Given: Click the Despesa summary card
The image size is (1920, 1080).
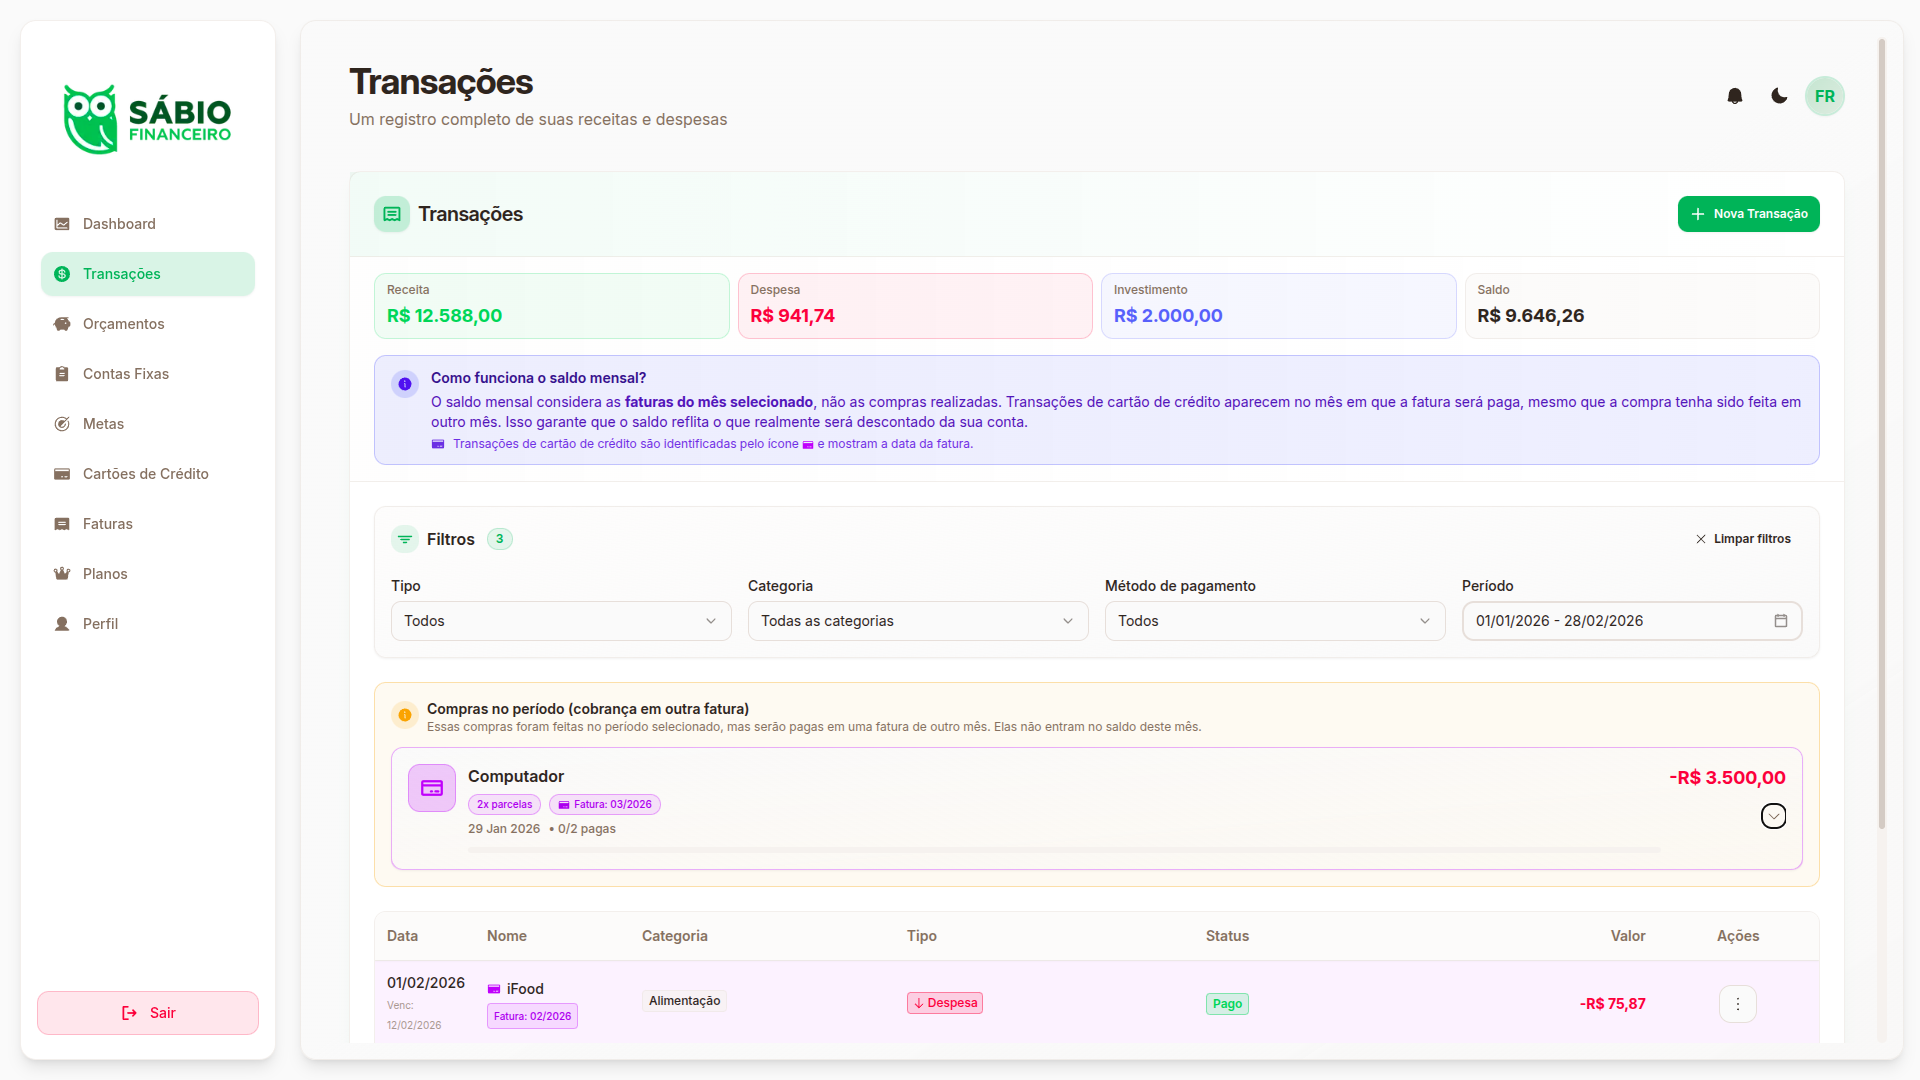Looking at the screenshot, I should coord(915,306).
